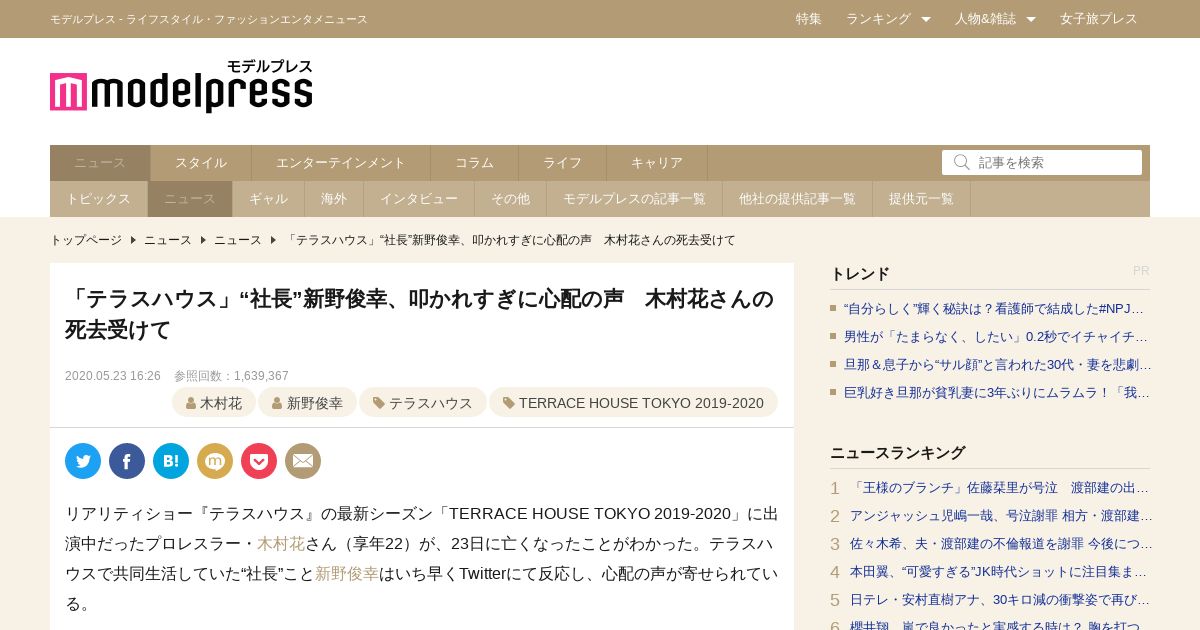The width and height of the screenshot is (1200, 630).
Task: Click the 新野俊幸 person tag
Action: pos(308,403)
